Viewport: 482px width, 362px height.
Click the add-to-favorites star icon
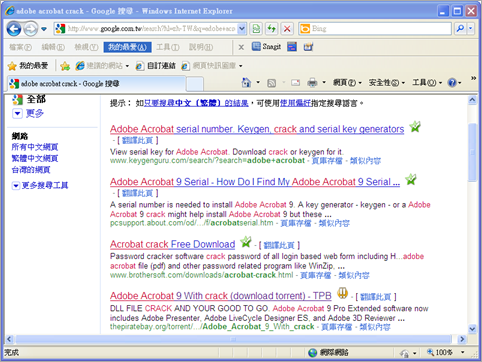click(65, 66)
